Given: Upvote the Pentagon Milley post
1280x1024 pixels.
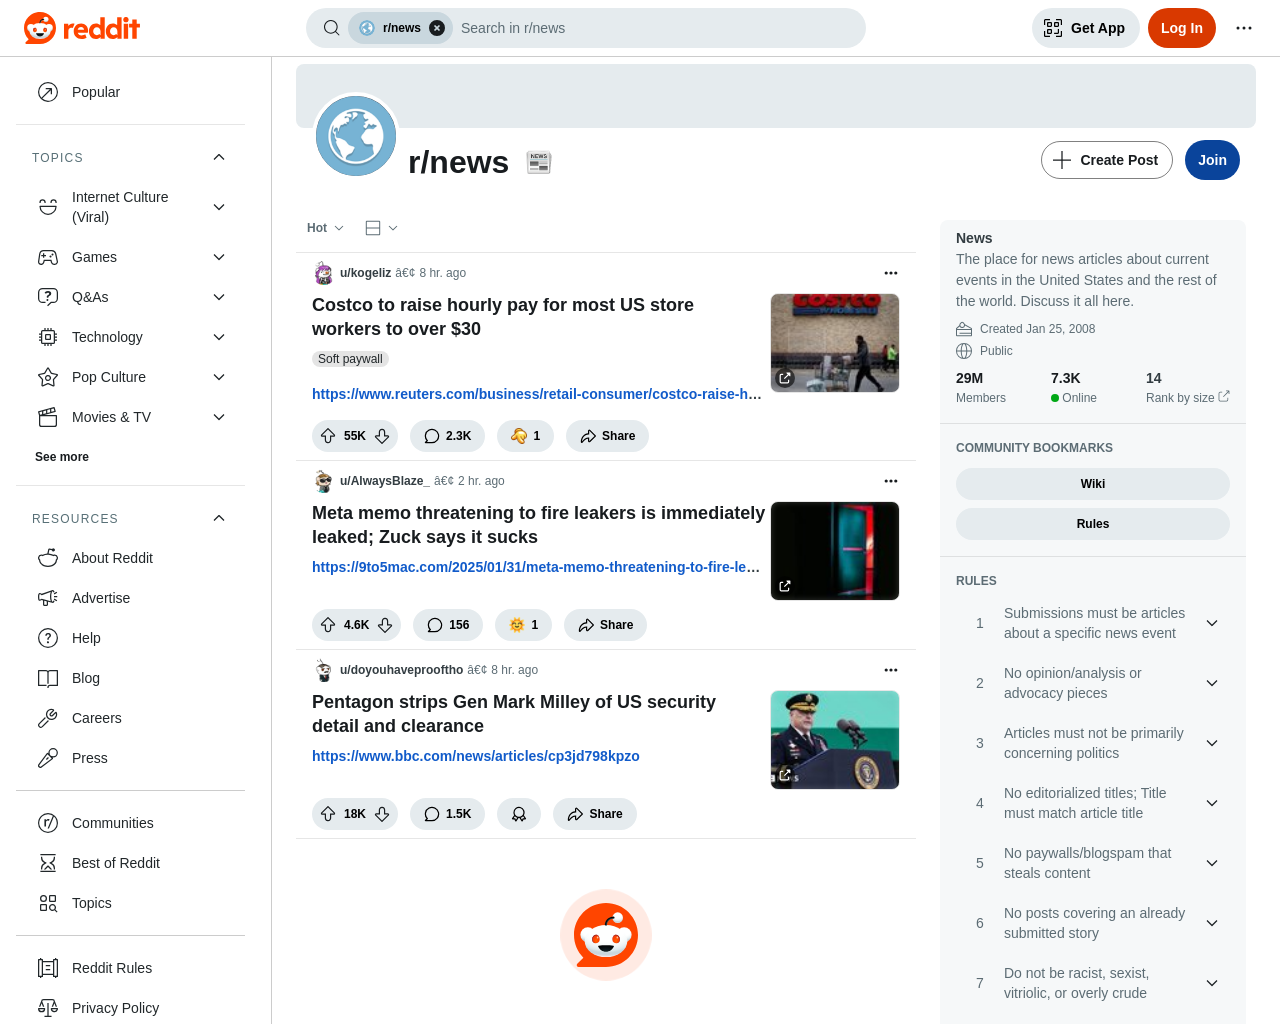Looking at the screenshot, I should coord(328,814).
